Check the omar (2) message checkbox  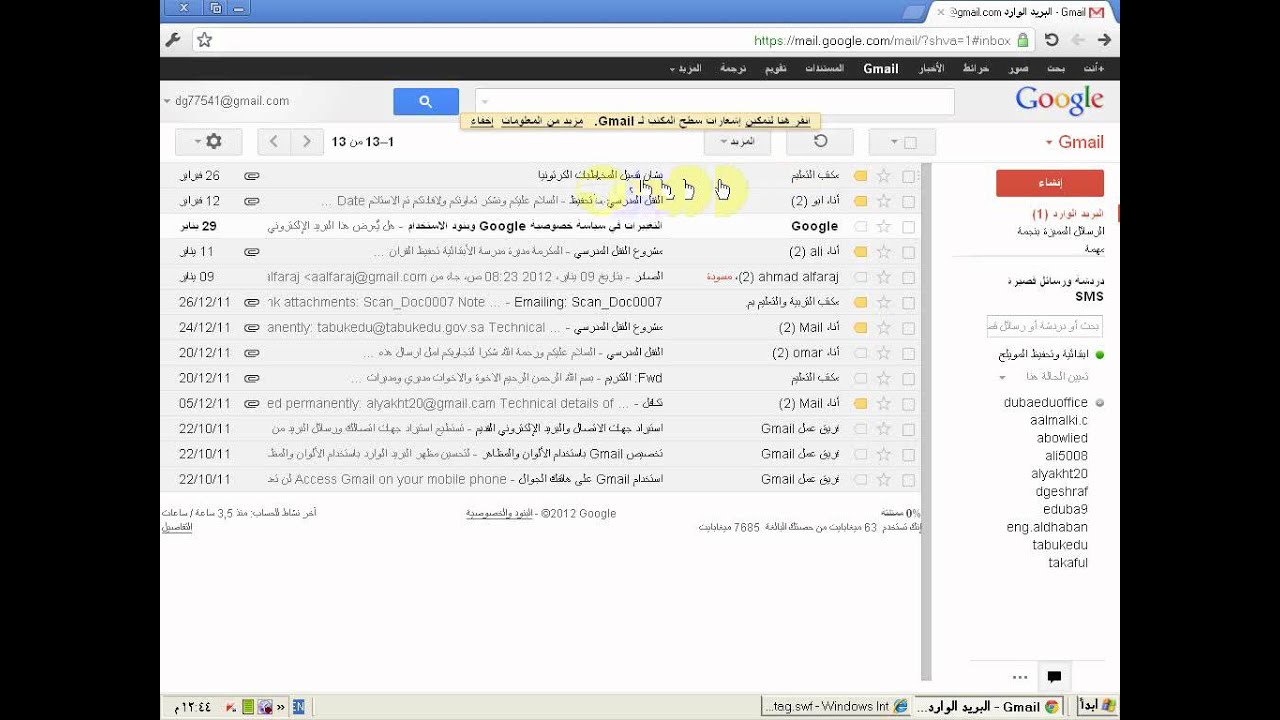pos(908,353)
